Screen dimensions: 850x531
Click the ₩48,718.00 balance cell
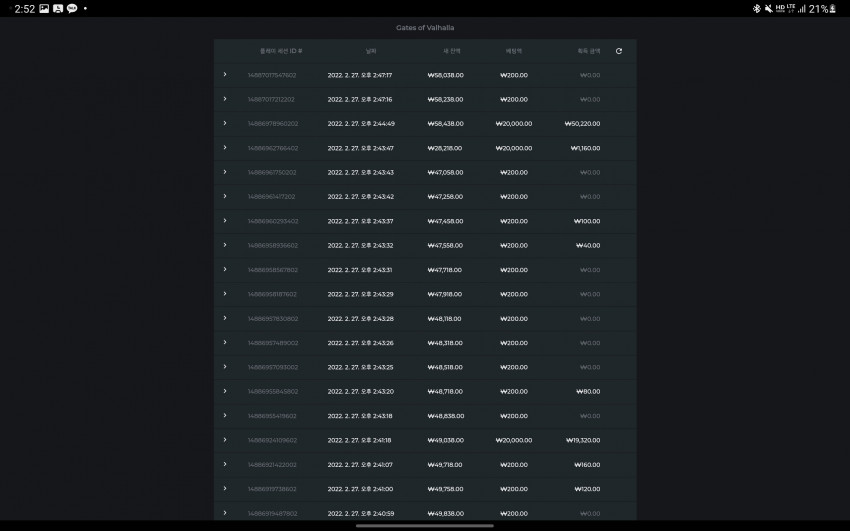[x=445, y=391]
